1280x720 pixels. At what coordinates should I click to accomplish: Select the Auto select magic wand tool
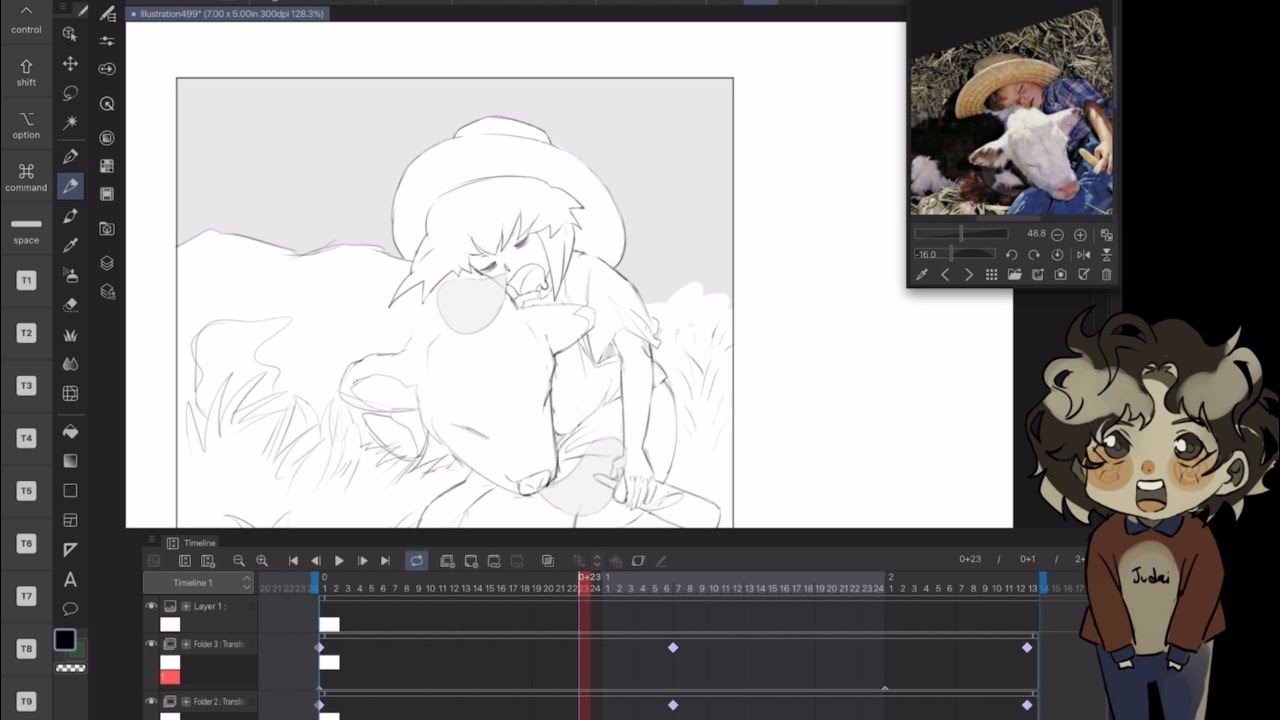tap(70, 123)
